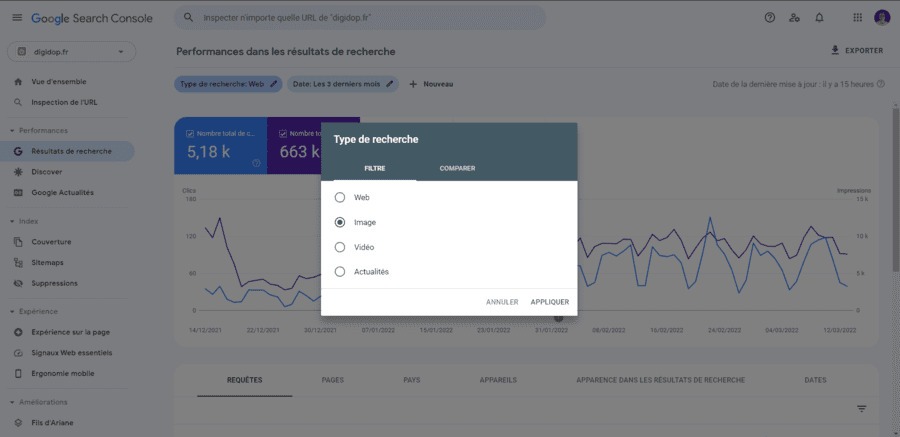
Task: Switch to the COMPARER tab
Action: click(457, 168)
